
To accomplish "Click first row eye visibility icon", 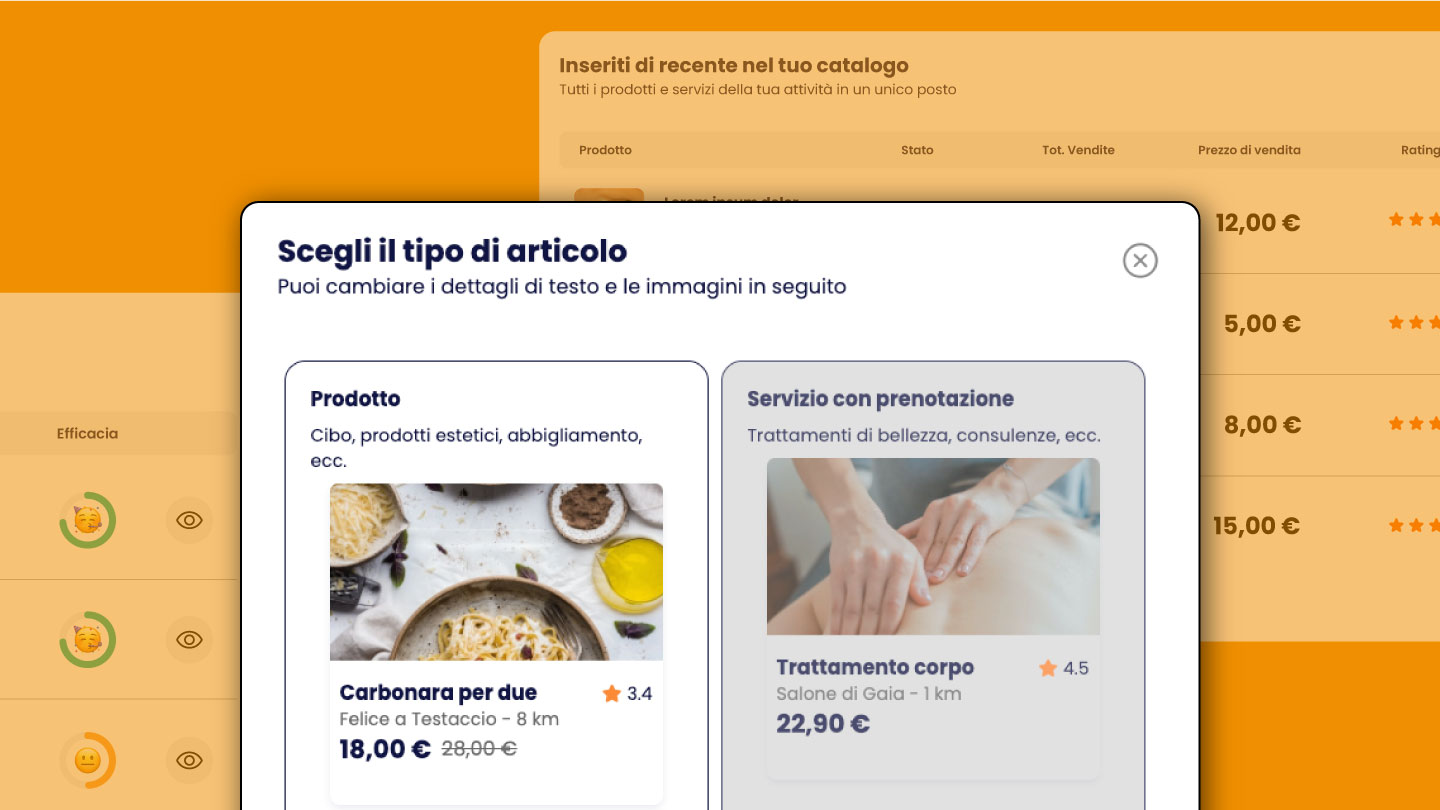I will (x=189, y=520).
